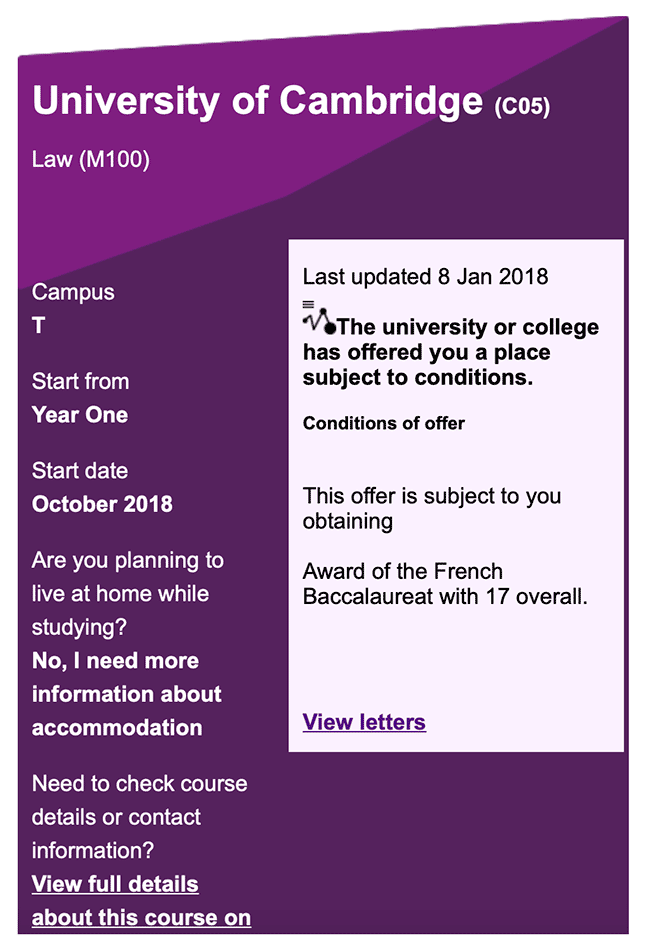Click the Campus label

[x=73, y=292]
